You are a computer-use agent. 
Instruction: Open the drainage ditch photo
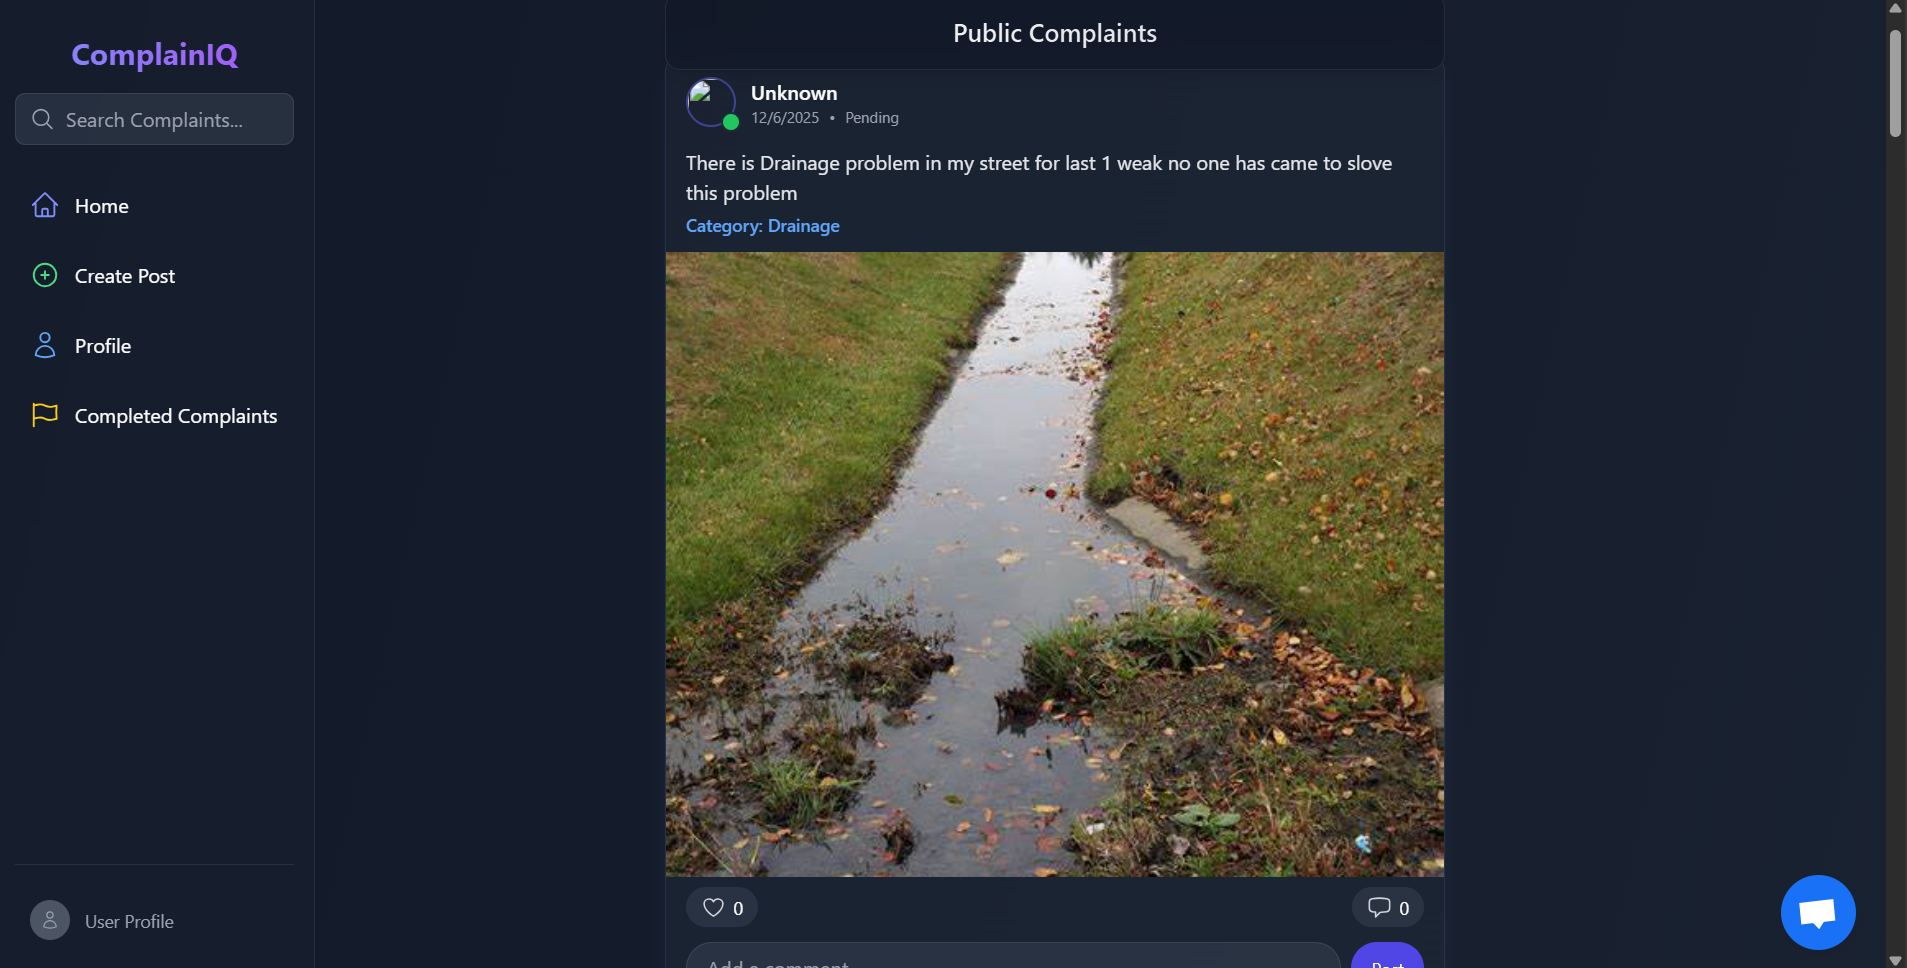(1055, 564)
